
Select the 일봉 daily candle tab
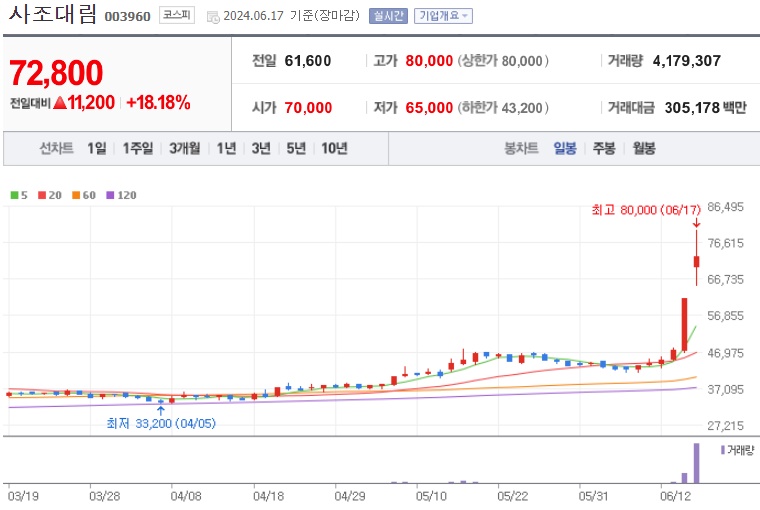tap(565, 148)
